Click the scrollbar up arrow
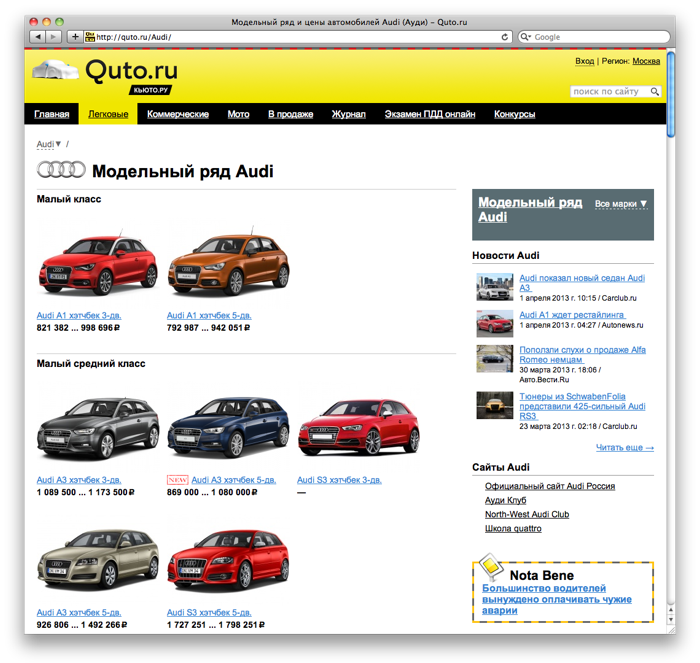The height and width of the screenshot is (663, 700). 671,609
